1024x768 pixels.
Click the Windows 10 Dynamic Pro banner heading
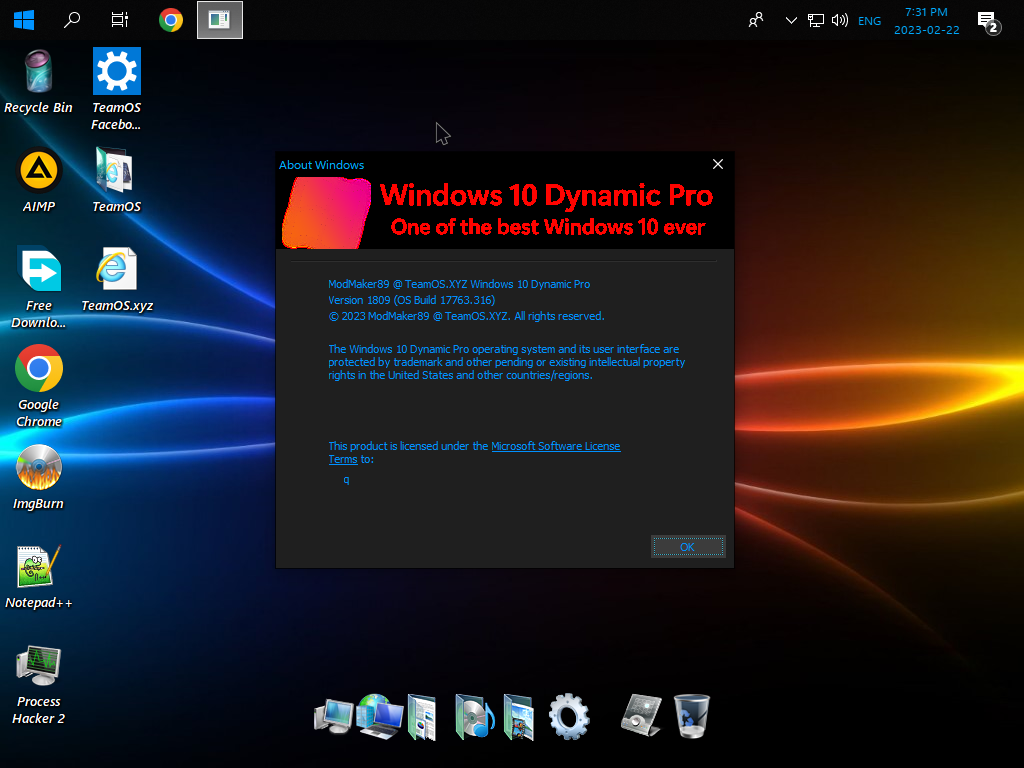point(546,195)
